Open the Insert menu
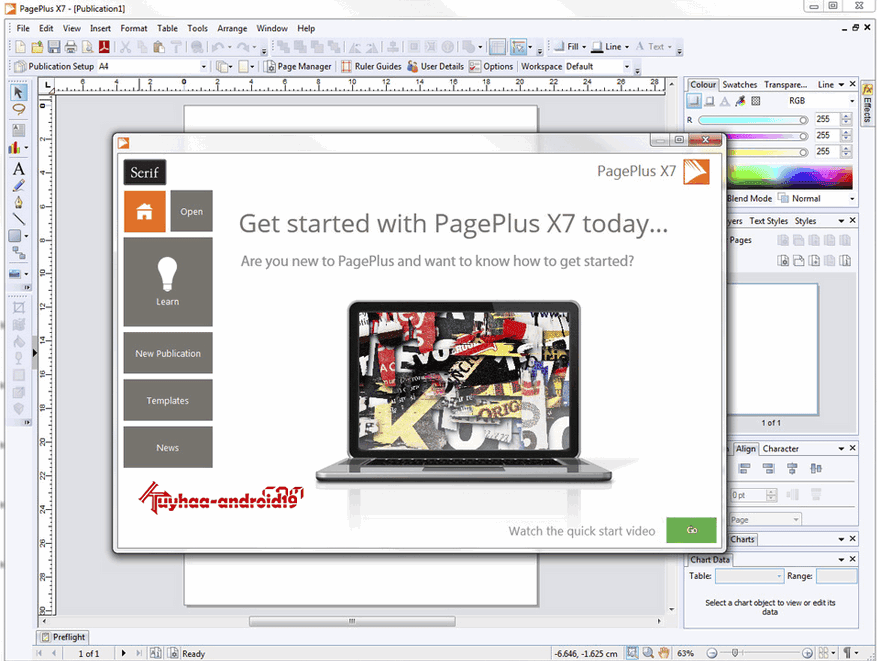 (x=100, y=29)
